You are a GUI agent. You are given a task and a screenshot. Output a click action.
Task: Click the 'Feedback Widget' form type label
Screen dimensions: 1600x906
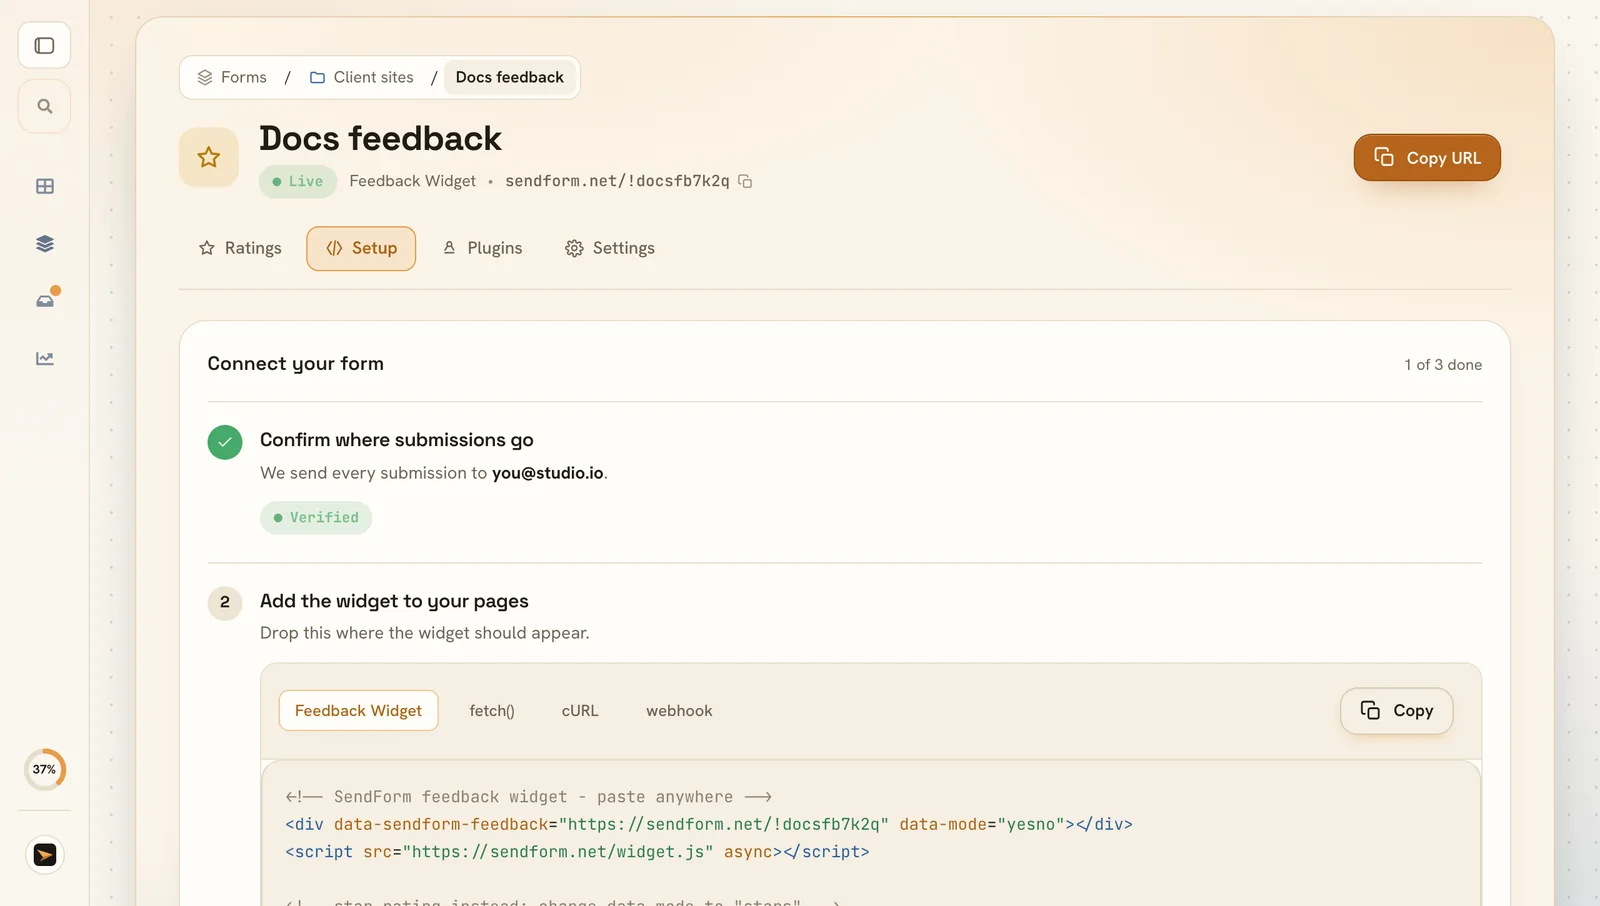pyautogui.click(x=412, y=181)
